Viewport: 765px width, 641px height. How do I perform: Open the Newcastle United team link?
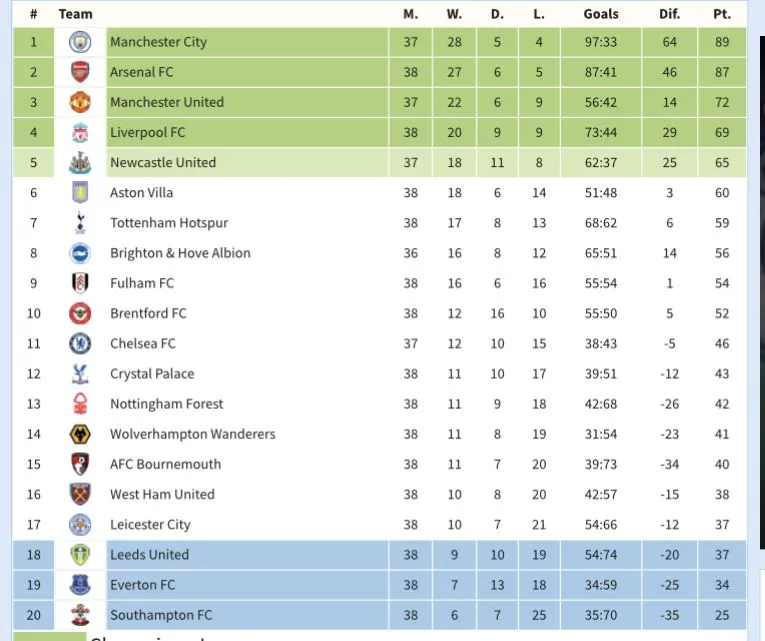click(163, 162)
